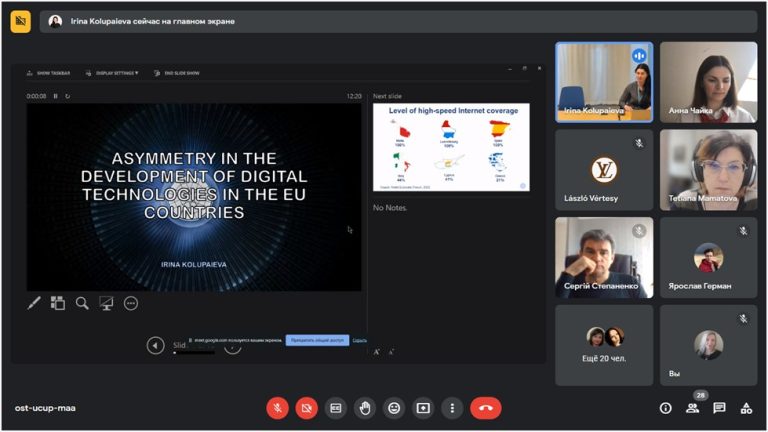Click the speaking indicator on Irina's tile
Screen dimensions: 768x432
click(639, 56)
